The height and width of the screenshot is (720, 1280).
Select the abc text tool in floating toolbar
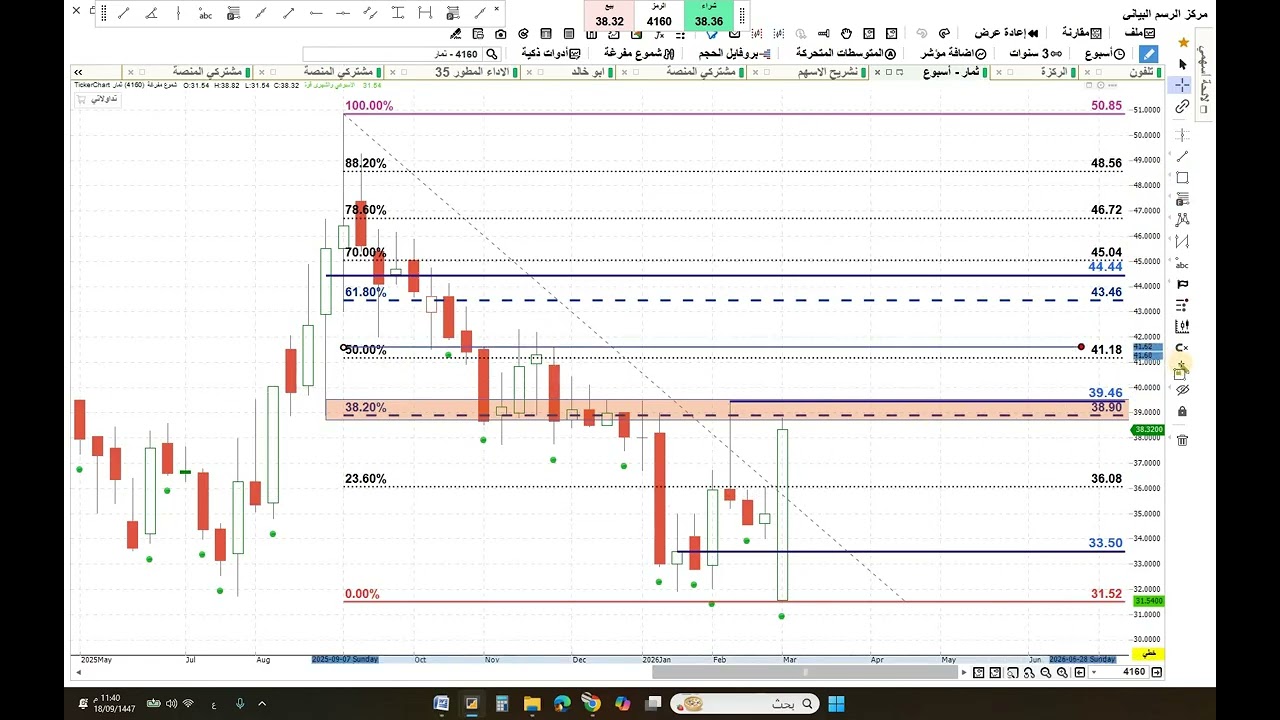coord(206,14)
